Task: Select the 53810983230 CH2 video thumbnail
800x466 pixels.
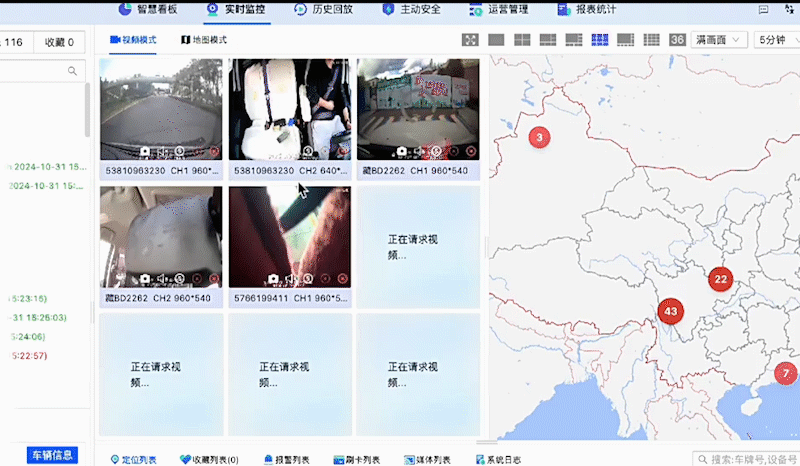Action: [290, 109]
